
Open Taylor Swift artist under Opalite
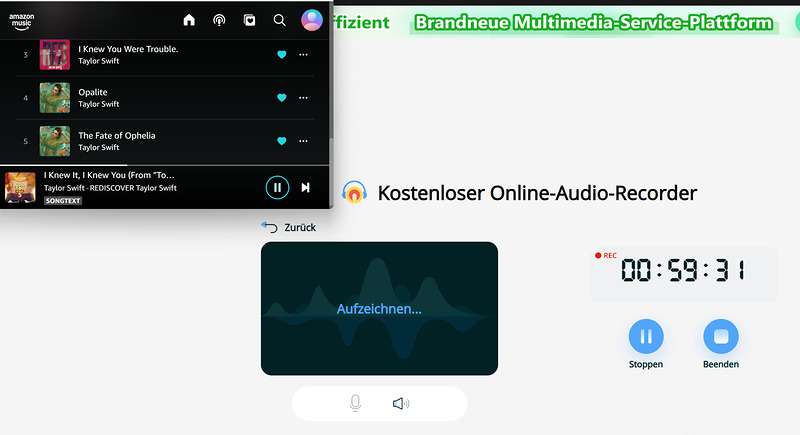[98, 104]
